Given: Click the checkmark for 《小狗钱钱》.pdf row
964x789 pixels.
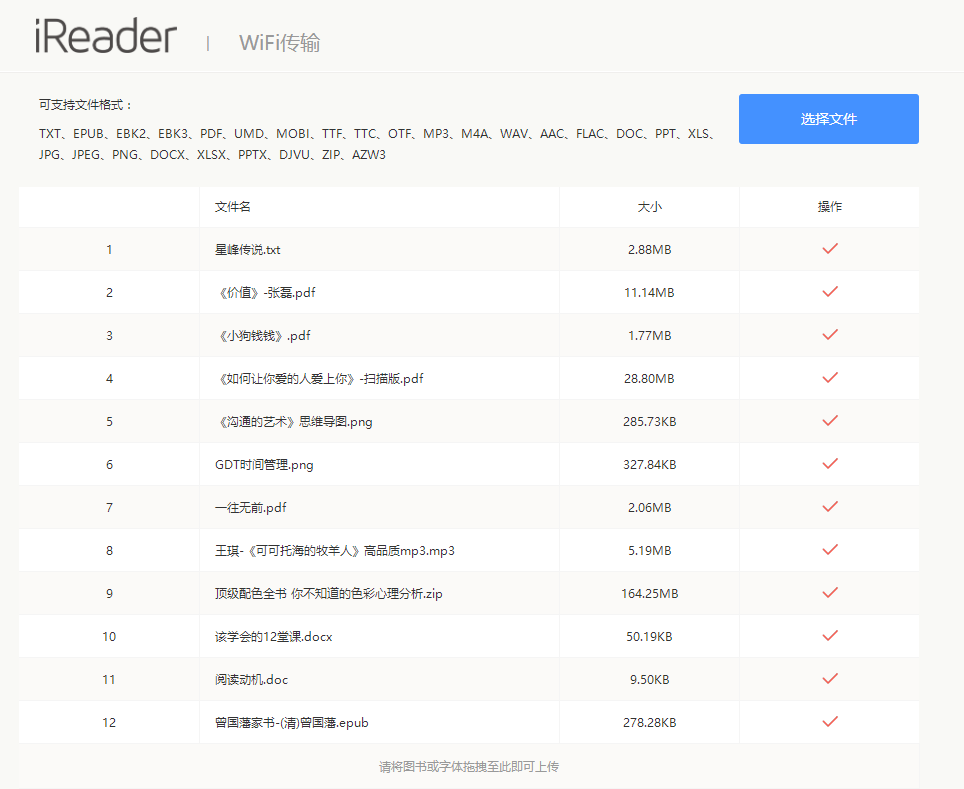Looking at the screenshot, I should (x=830, y=335).
